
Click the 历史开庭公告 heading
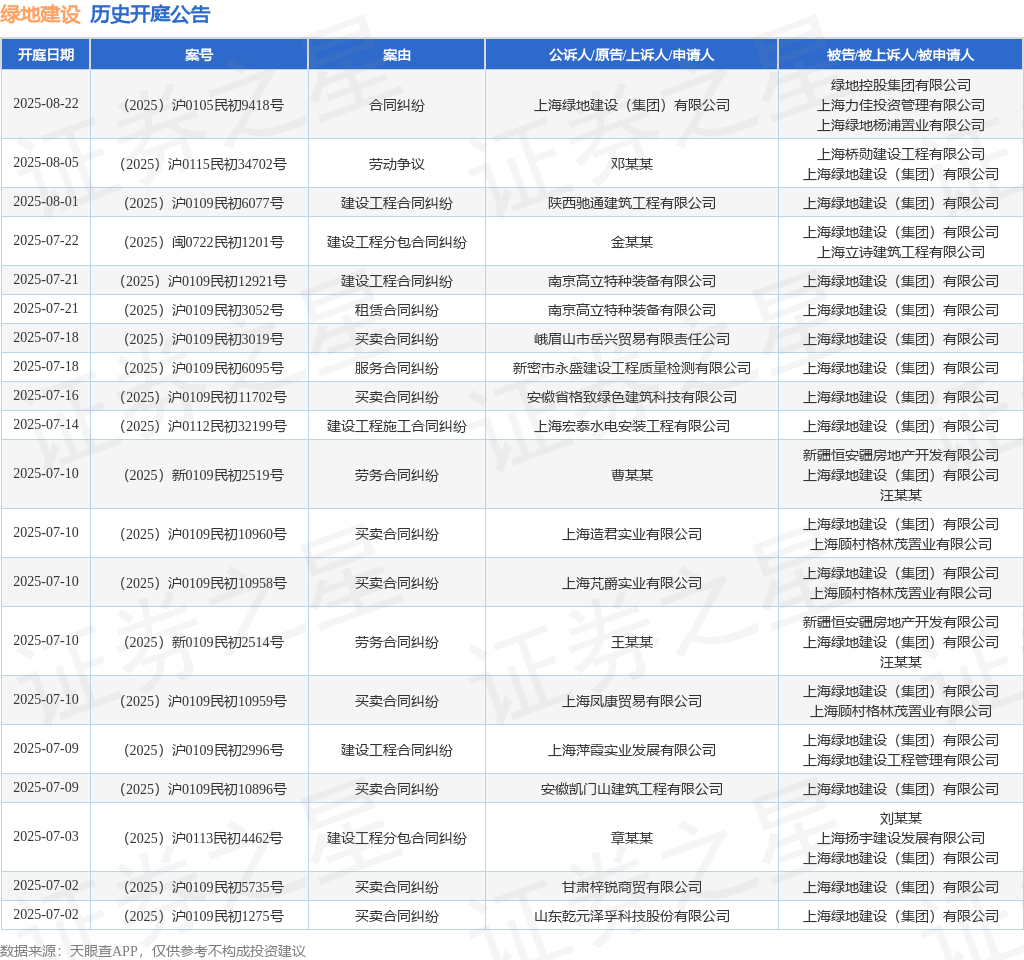coord(150,14)
